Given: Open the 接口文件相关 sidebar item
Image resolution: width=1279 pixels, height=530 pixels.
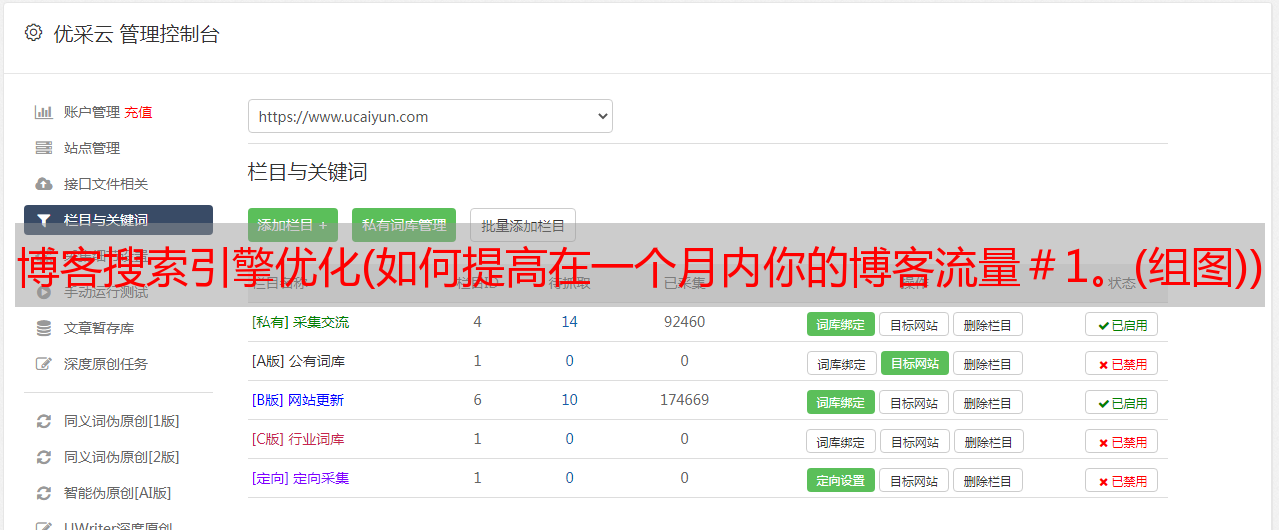Looking at the screenshot, I should [106, 184].
